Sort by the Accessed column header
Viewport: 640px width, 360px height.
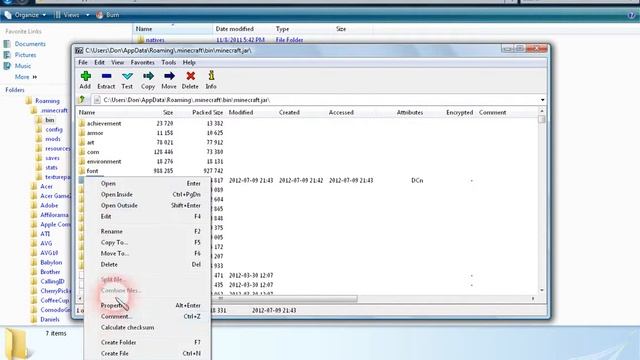click(x=341, y=112)
